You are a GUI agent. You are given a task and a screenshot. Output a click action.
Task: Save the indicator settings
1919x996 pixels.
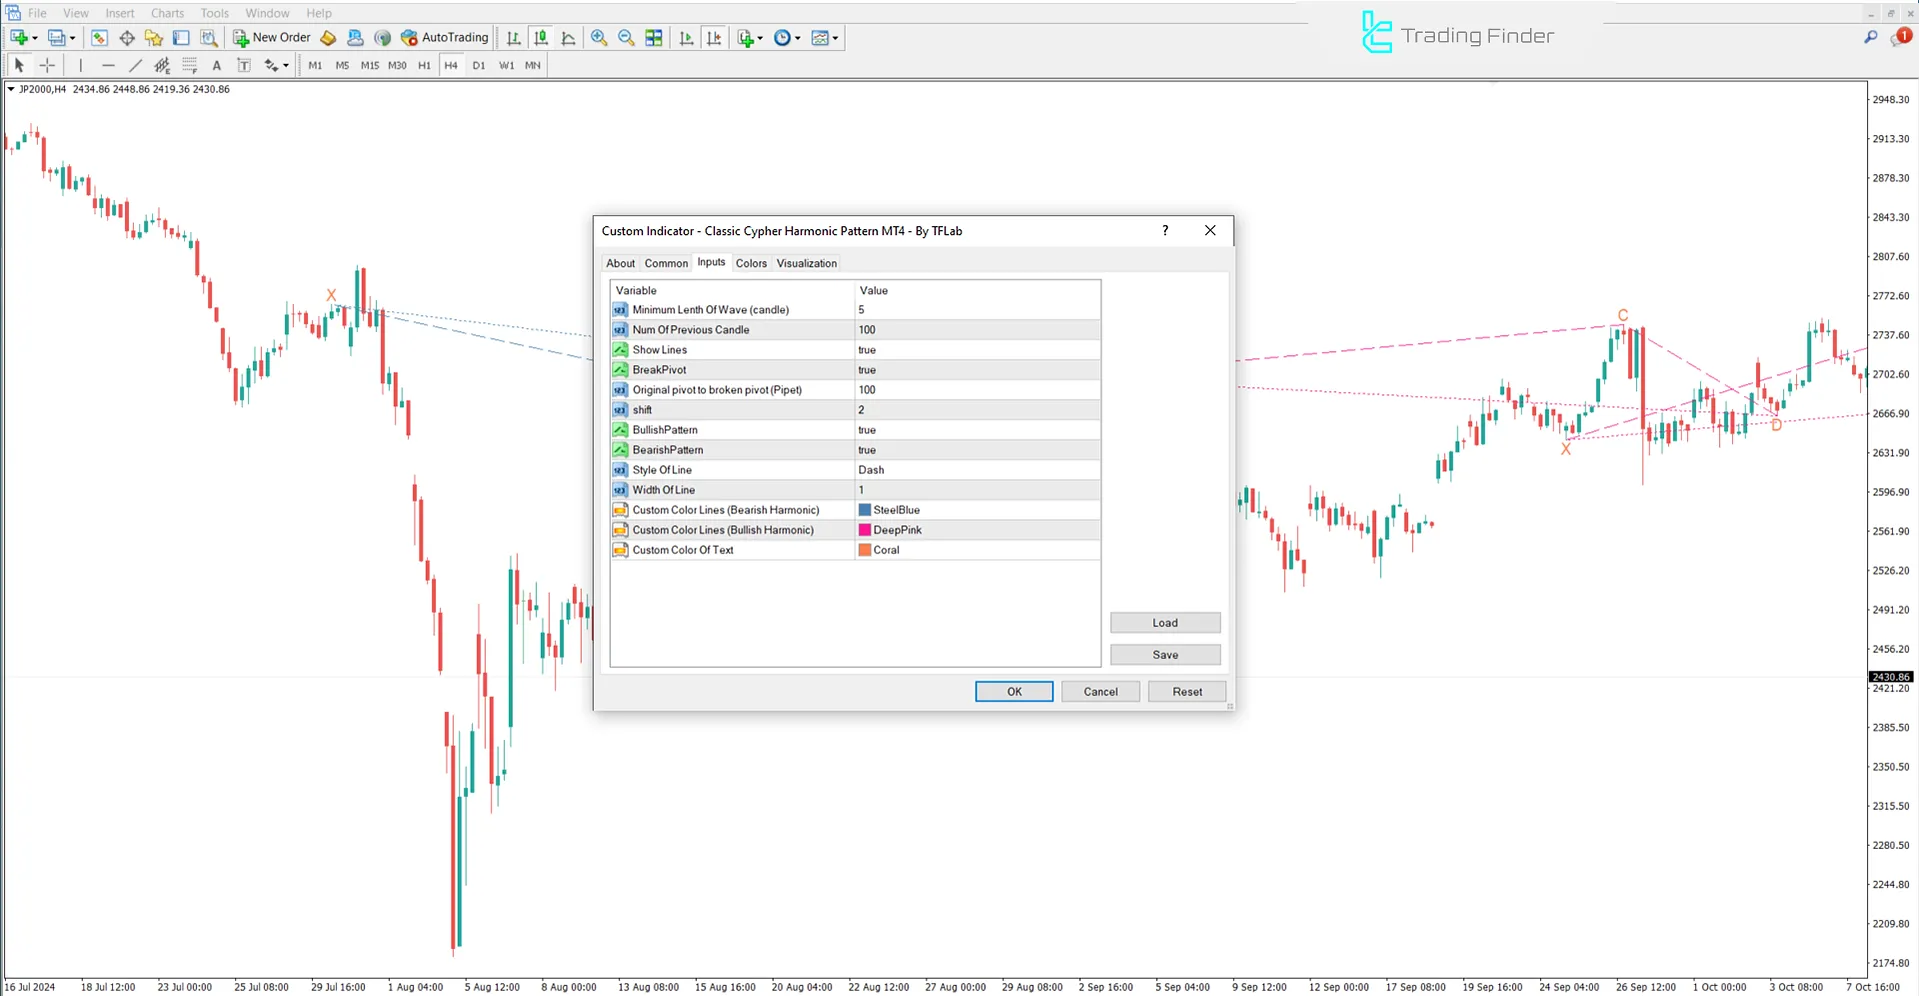point(1164,654)
